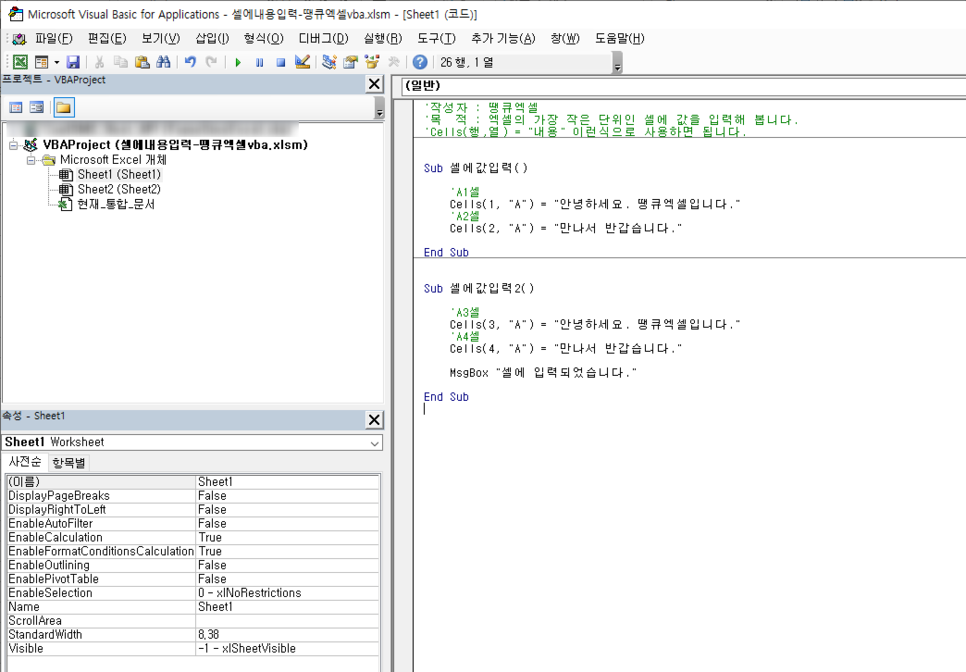Click the MsgBox code line
The image size is (966, 672).
click(x=543, y=373)
